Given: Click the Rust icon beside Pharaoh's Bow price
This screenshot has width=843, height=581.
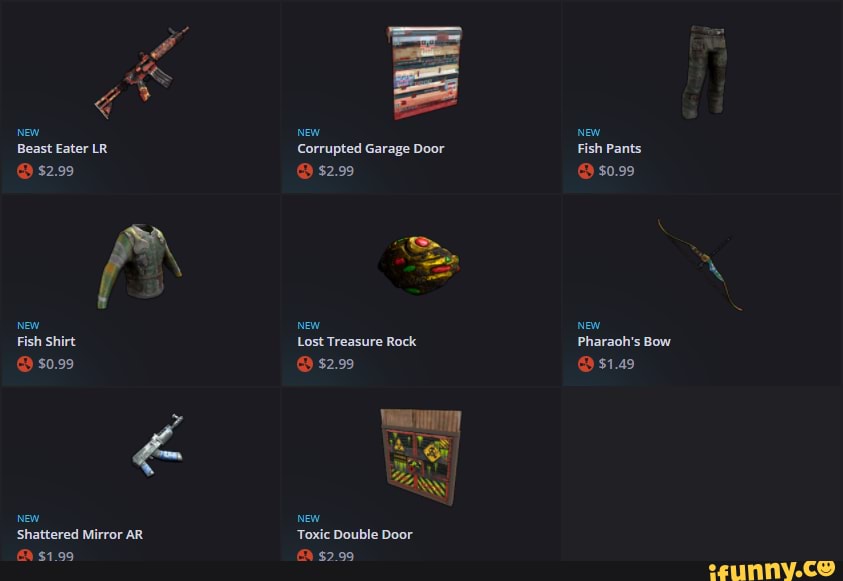Looking at the screenshot, I should (x=585, y=364).
